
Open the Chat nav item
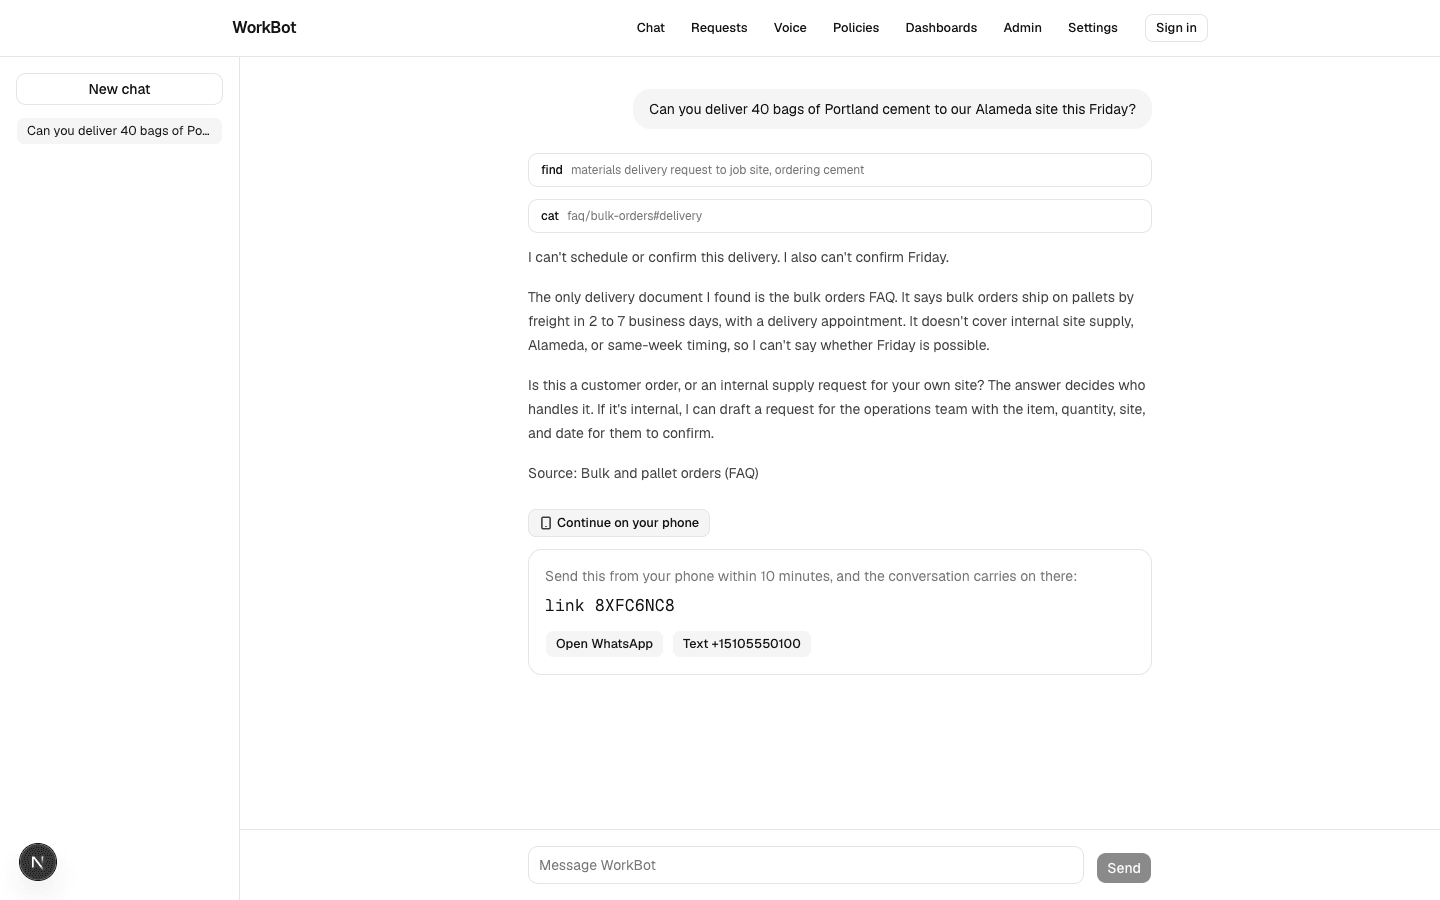pyautogui.click(x=650, y=28)
